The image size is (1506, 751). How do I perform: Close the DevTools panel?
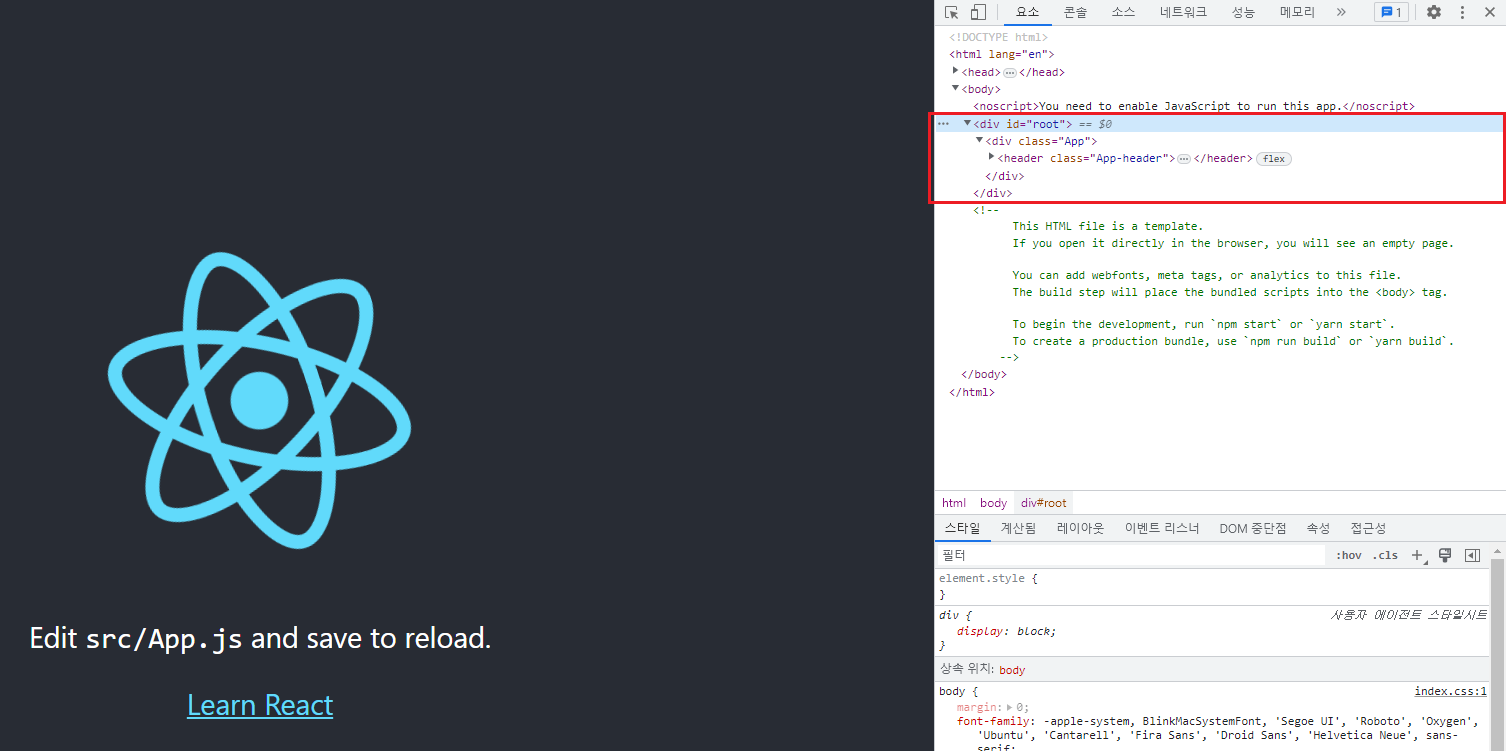(1489, 12)
